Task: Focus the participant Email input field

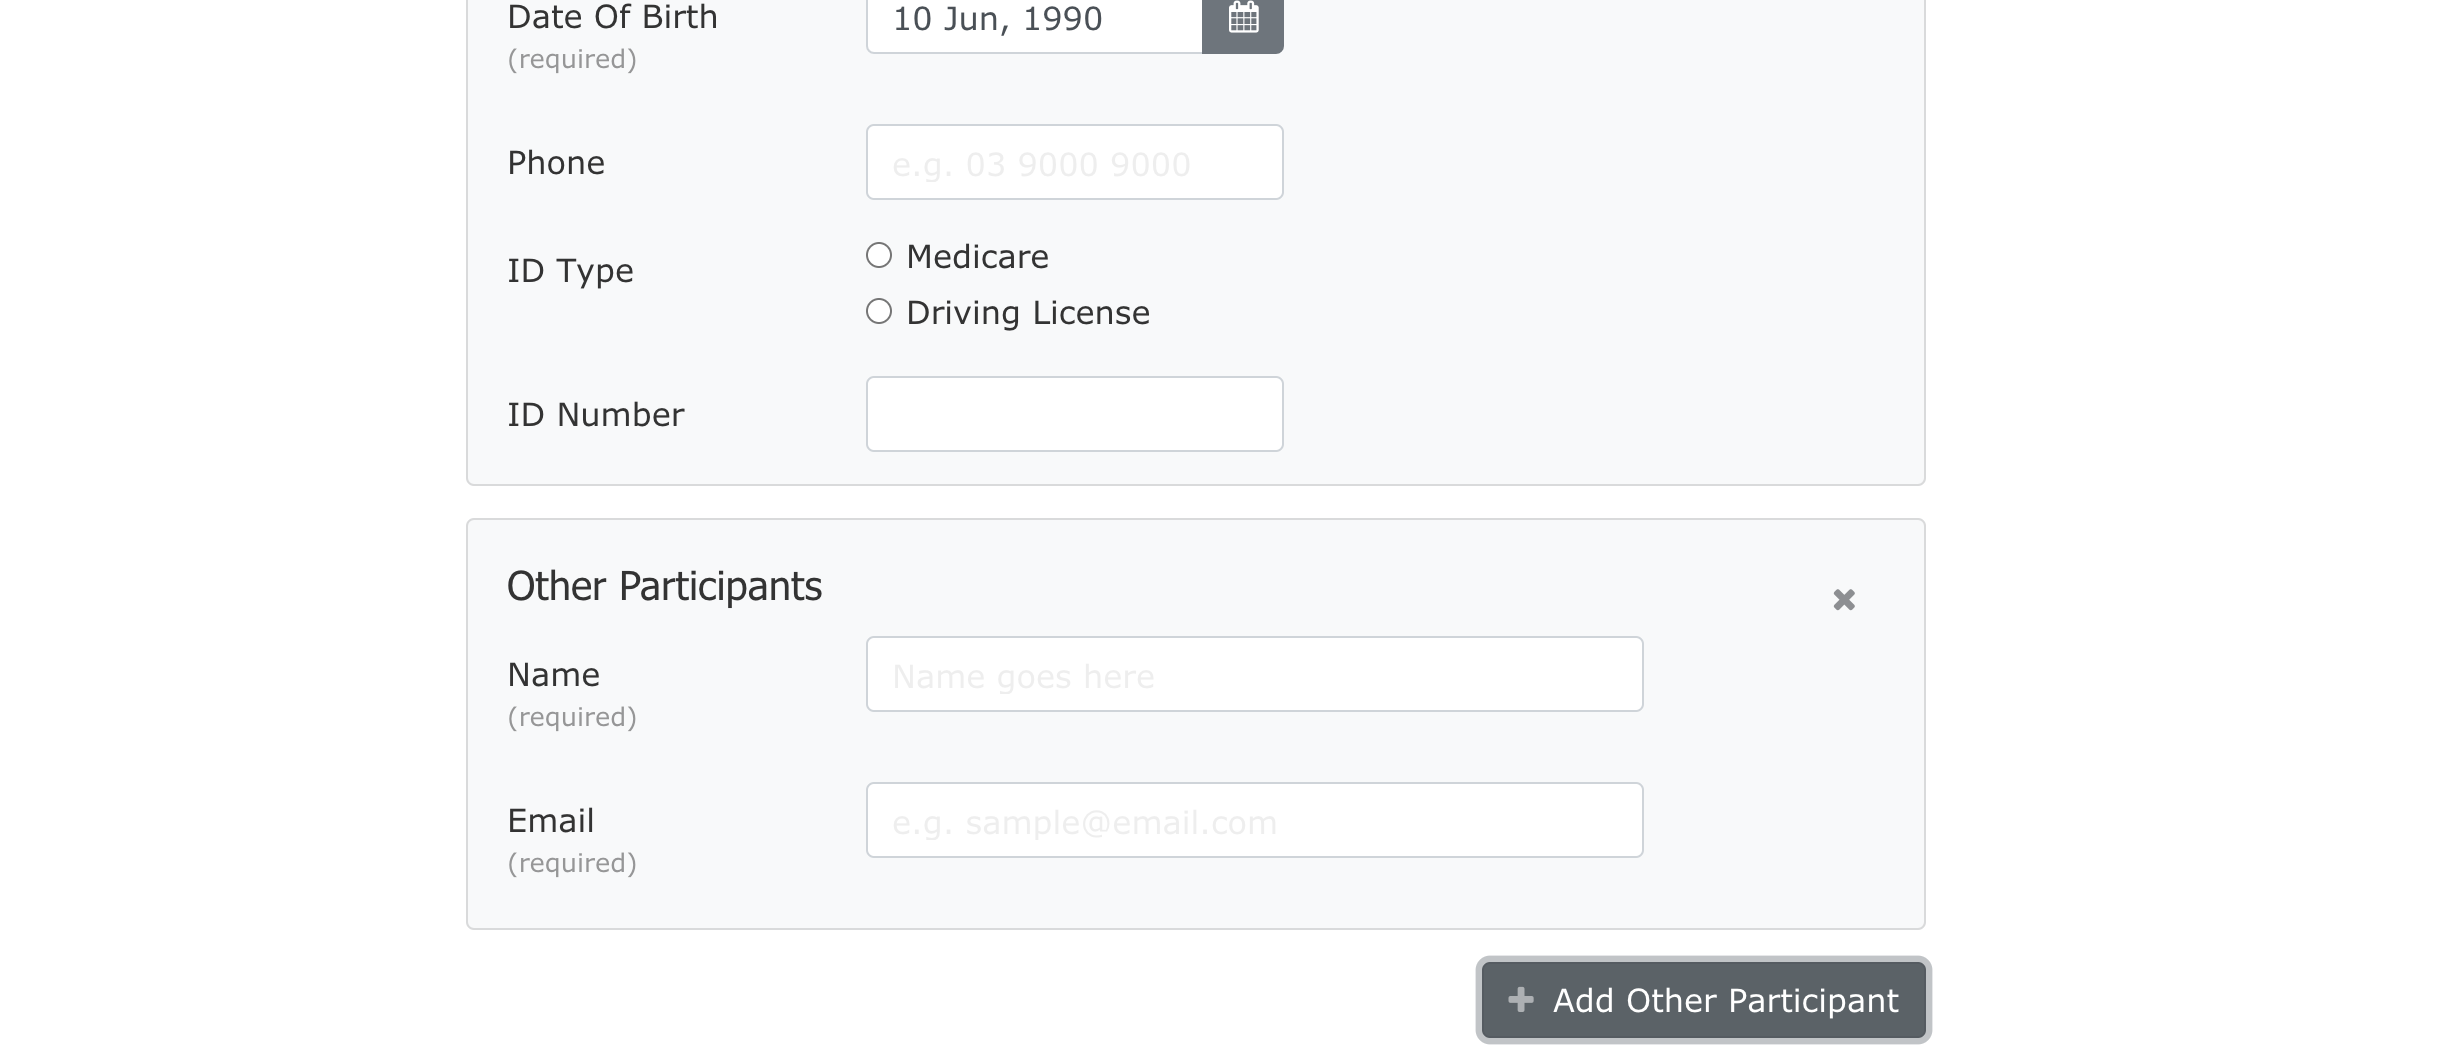Action: tap(1254, 820)
